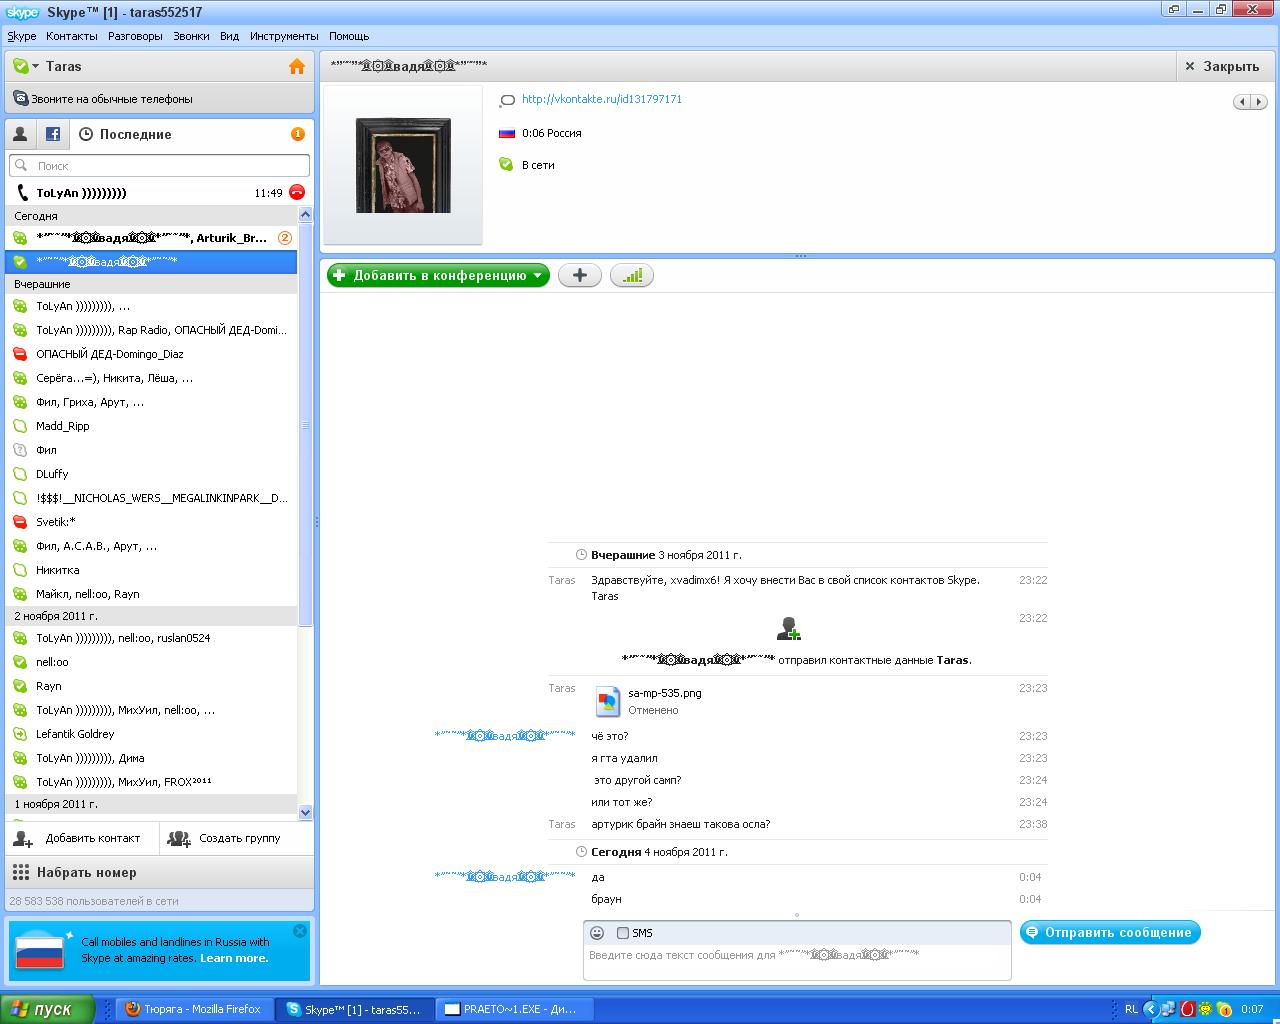Click the Opera icon in system tray
The height and width of the screenshot is (1024, 1280).
click(x=1188, y=1009)
